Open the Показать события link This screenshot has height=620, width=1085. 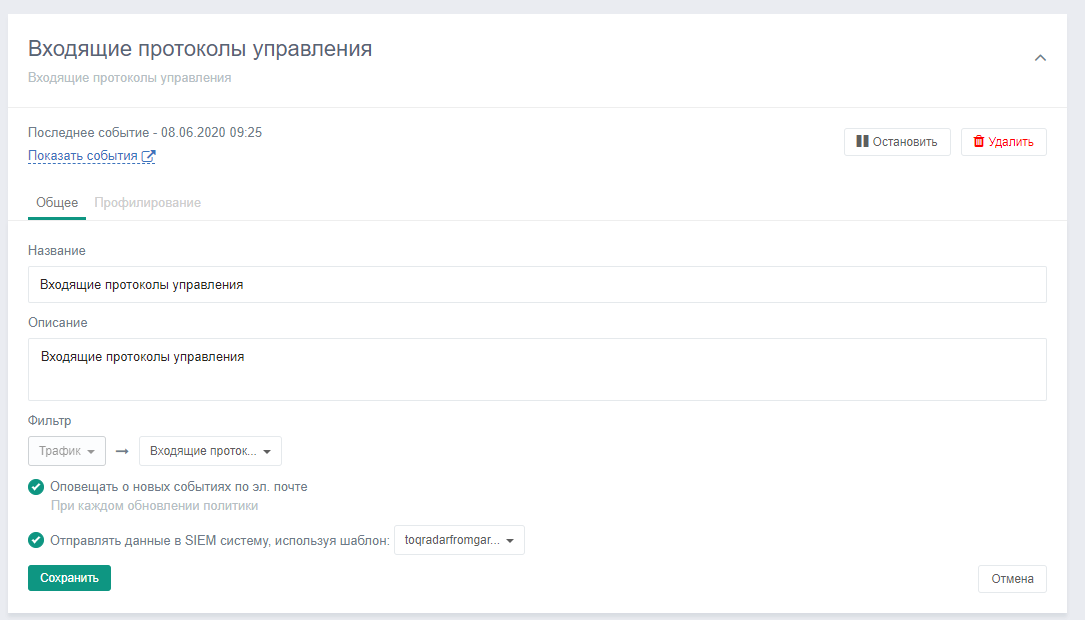83,156
